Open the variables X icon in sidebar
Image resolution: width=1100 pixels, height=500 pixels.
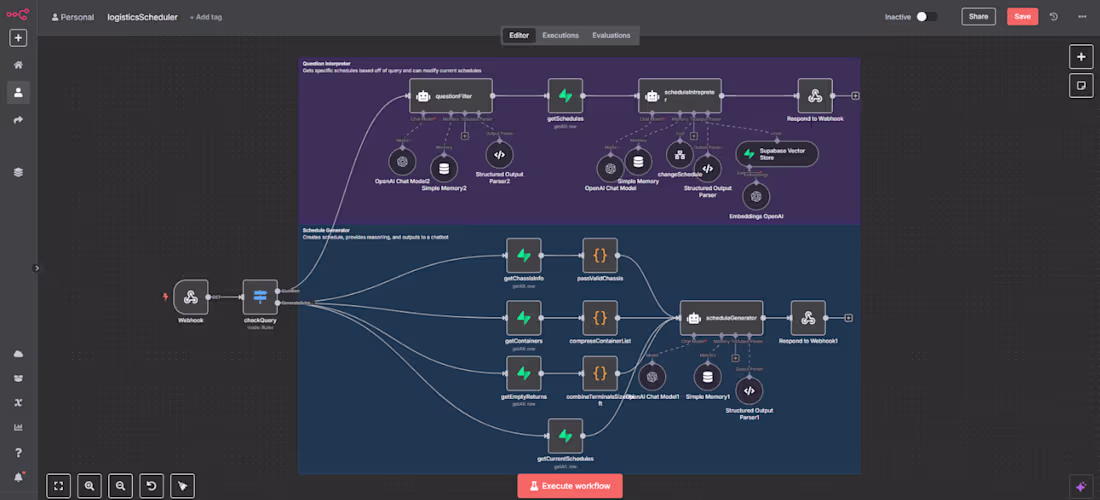[18, 403]
